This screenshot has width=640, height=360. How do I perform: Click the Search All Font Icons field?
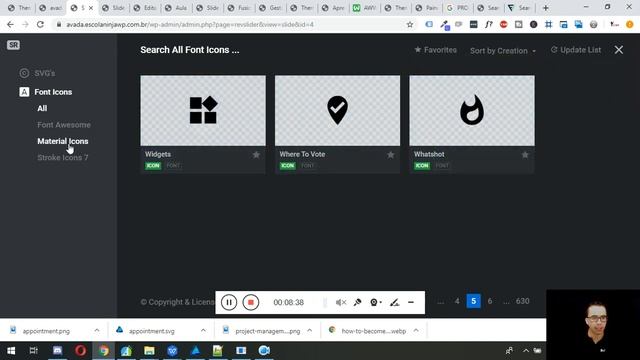(x=190, y=50)
